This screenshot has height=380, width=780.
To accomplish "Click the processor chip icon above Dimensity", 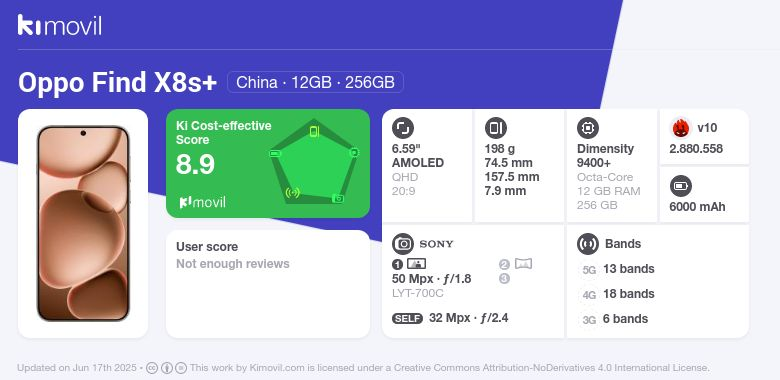I will click(x=588, y=128).
